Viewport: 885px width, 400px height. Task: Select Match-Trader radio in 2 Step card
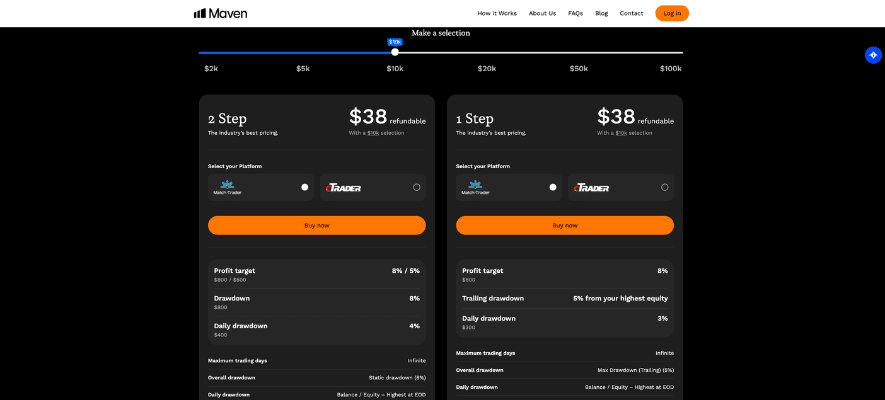click(305, 187)
